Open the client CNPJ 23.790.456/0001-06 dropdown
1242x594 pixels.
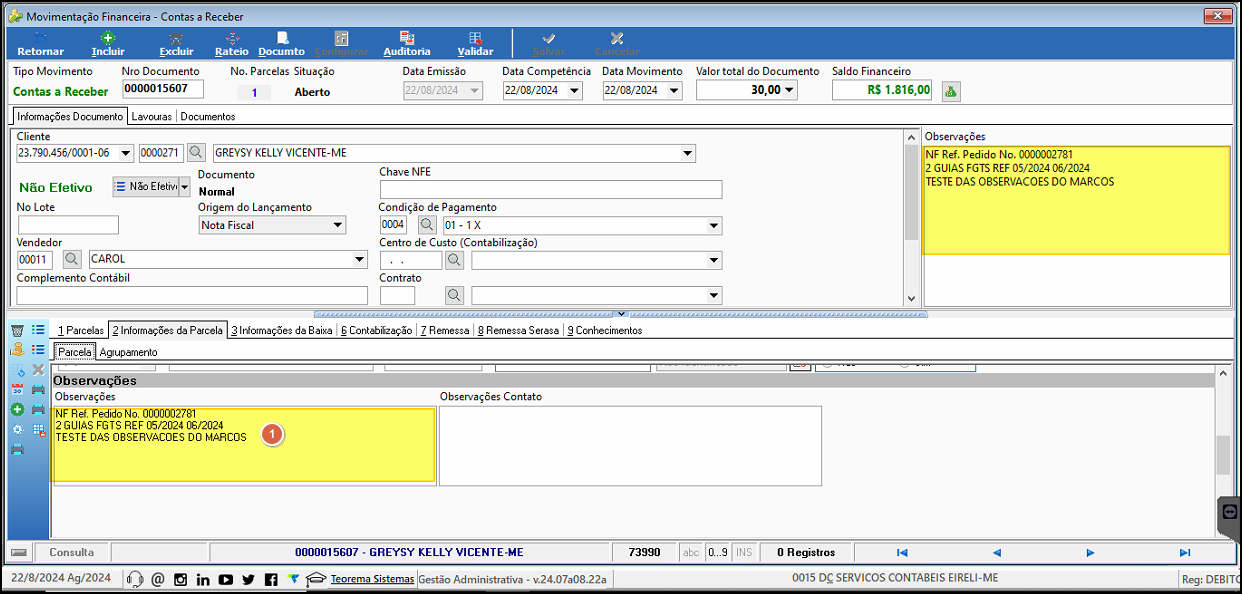click(x=125, y=153)
